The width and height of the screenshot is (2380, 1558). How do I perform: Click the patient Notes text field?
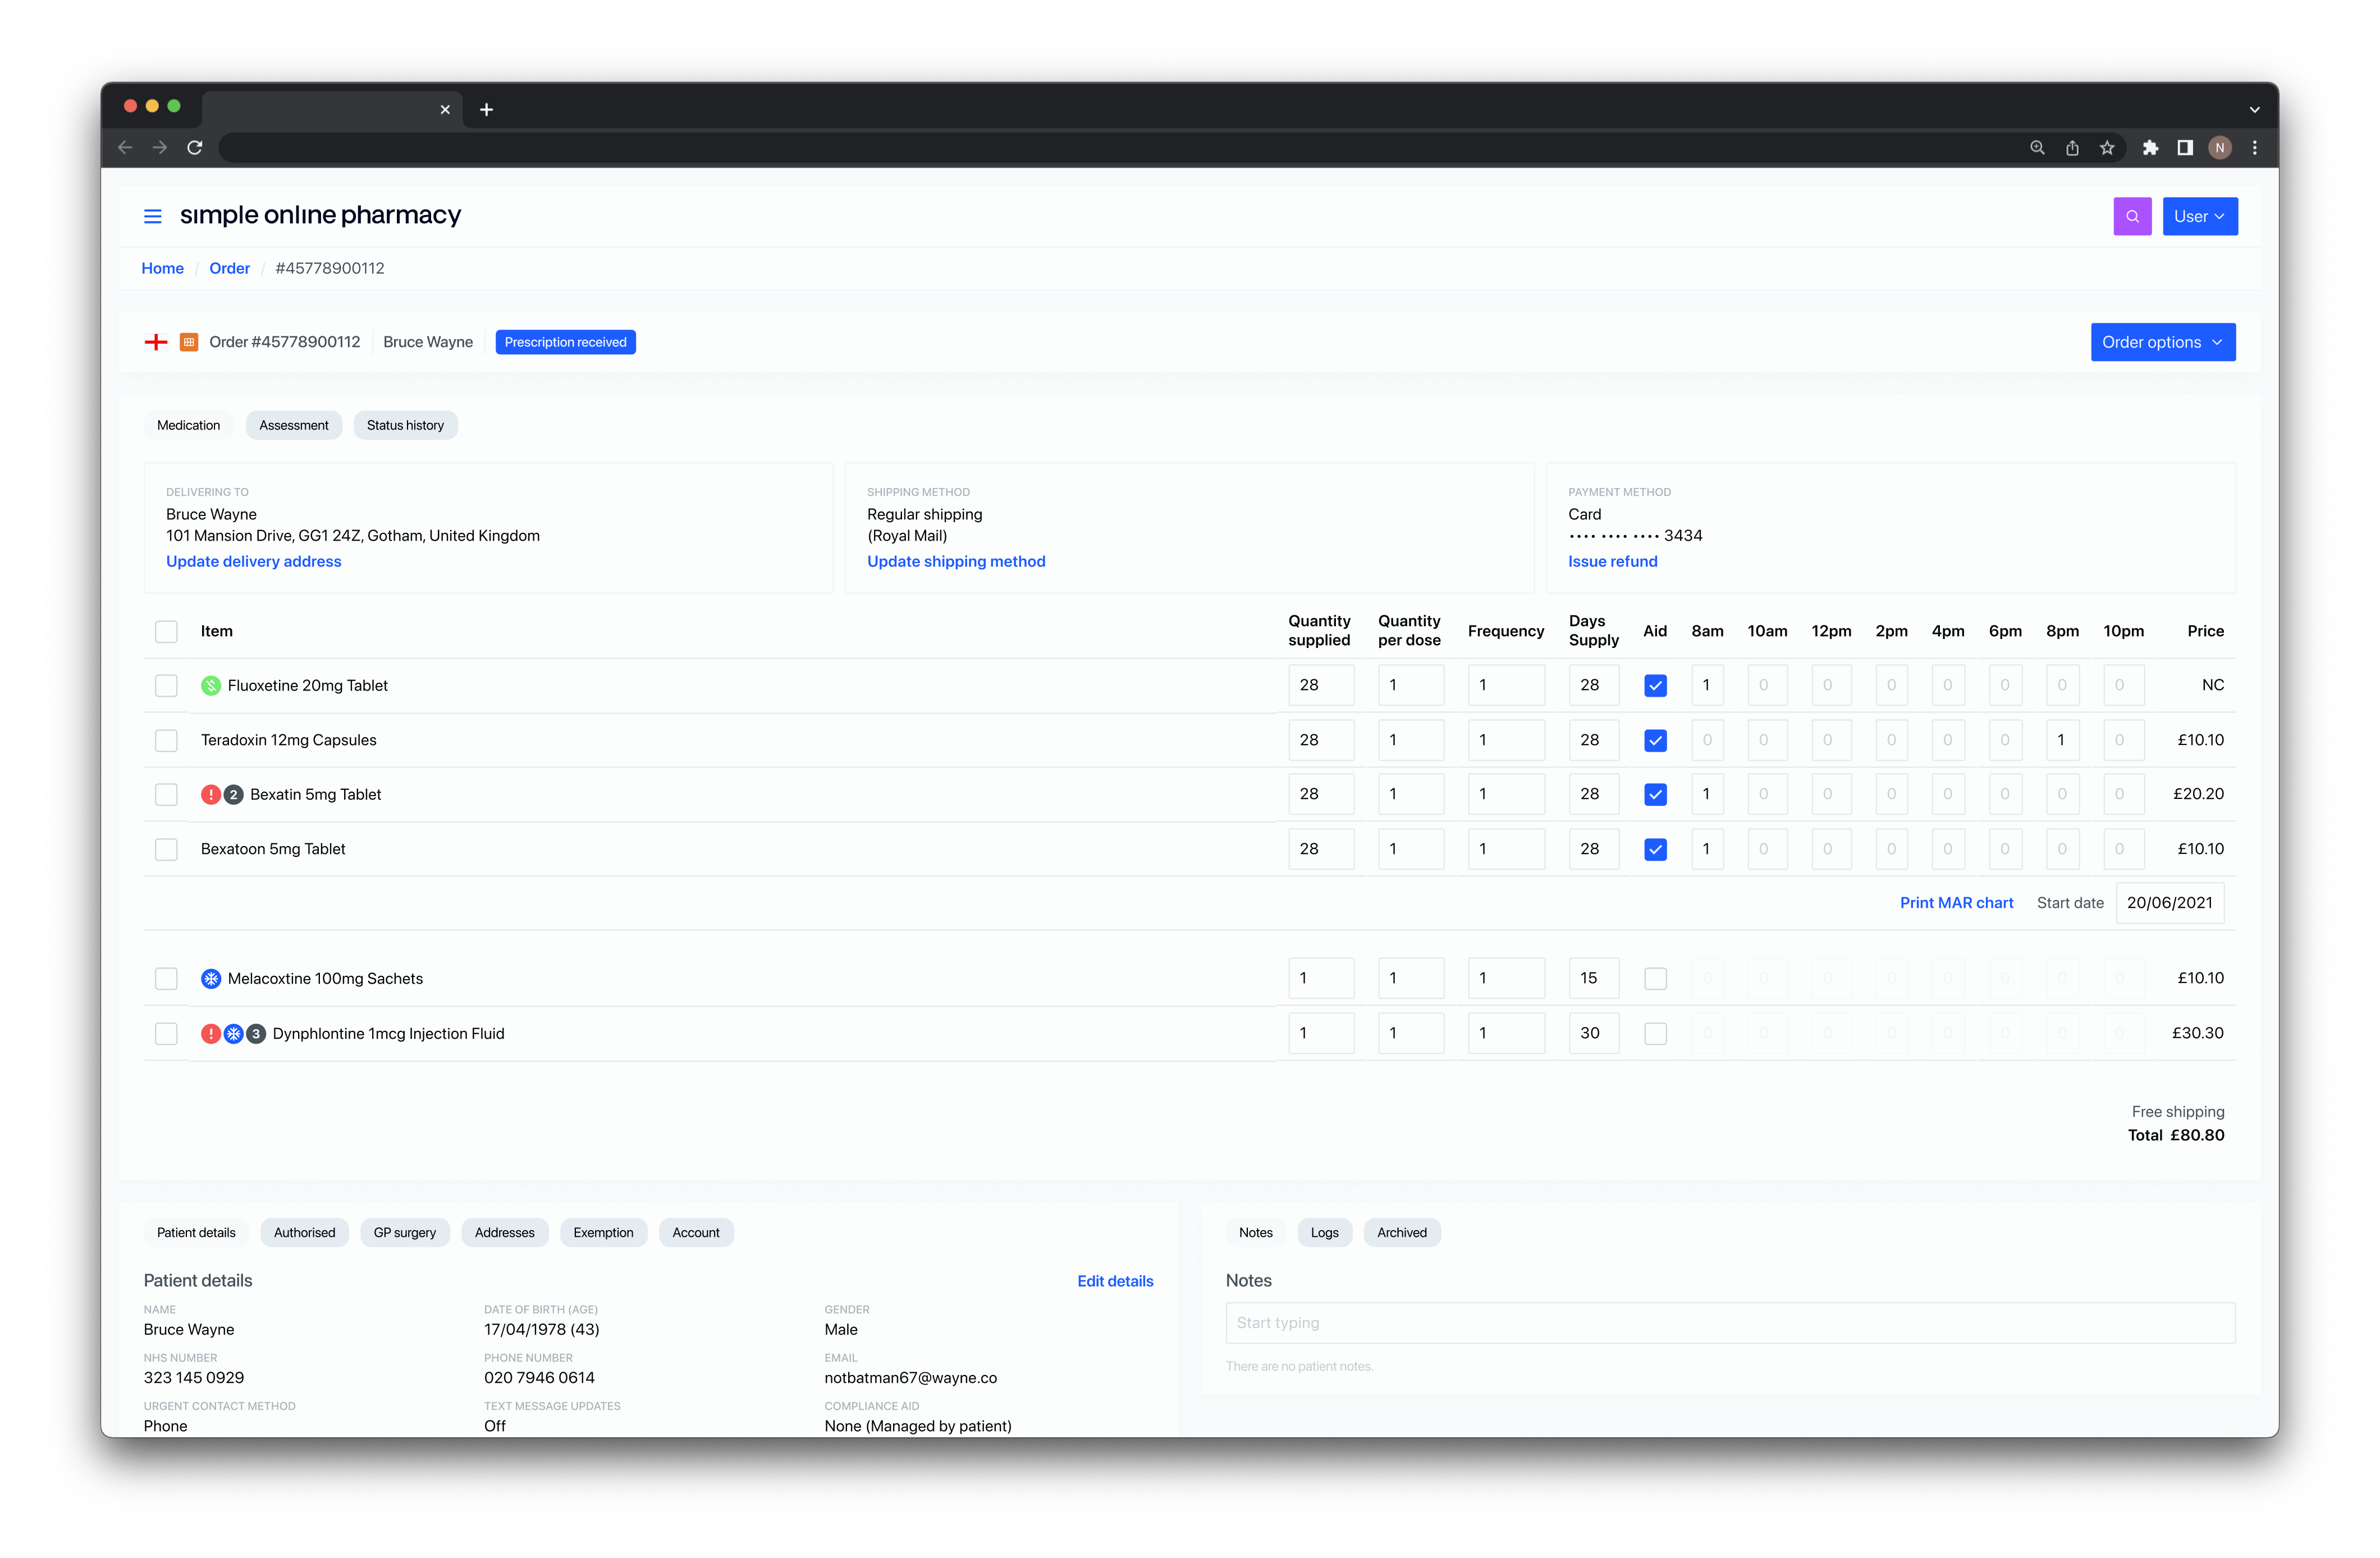tap(1730, 1323)
